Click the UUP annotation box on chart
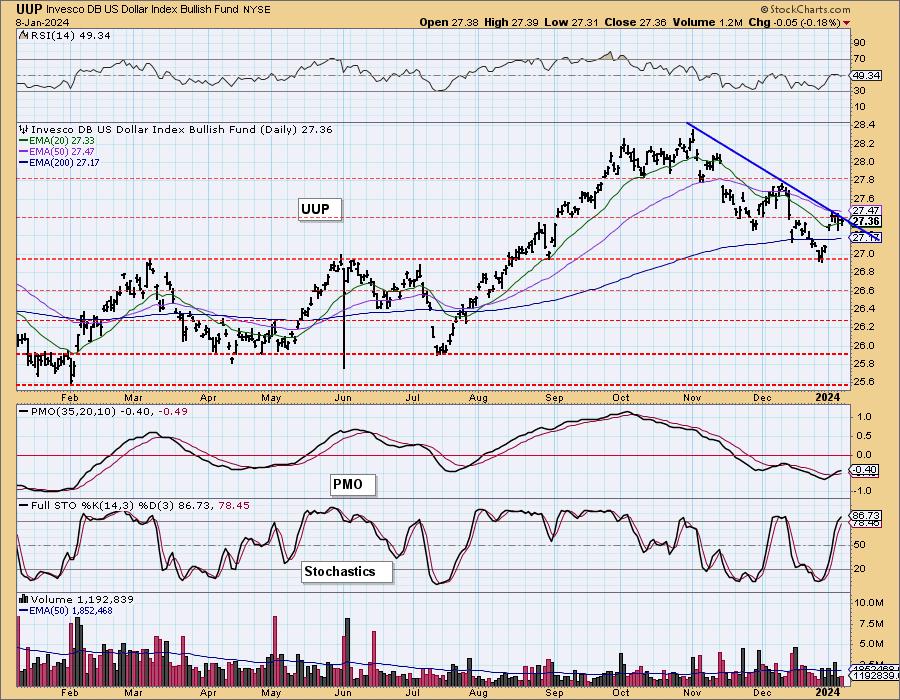The height and width of the screenshot is (700, 900). pyautogui.click(x=320, y=209)
